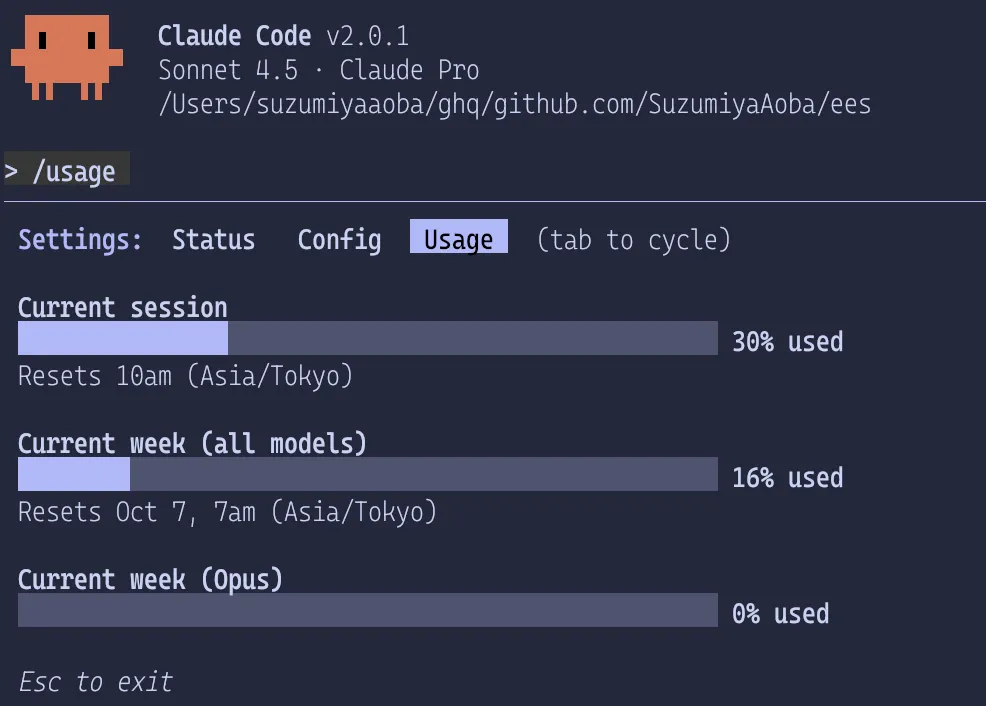This screenshot has height=706, width=986.
Task: Click the 0% used label
Action: click(x=782, y=613)
